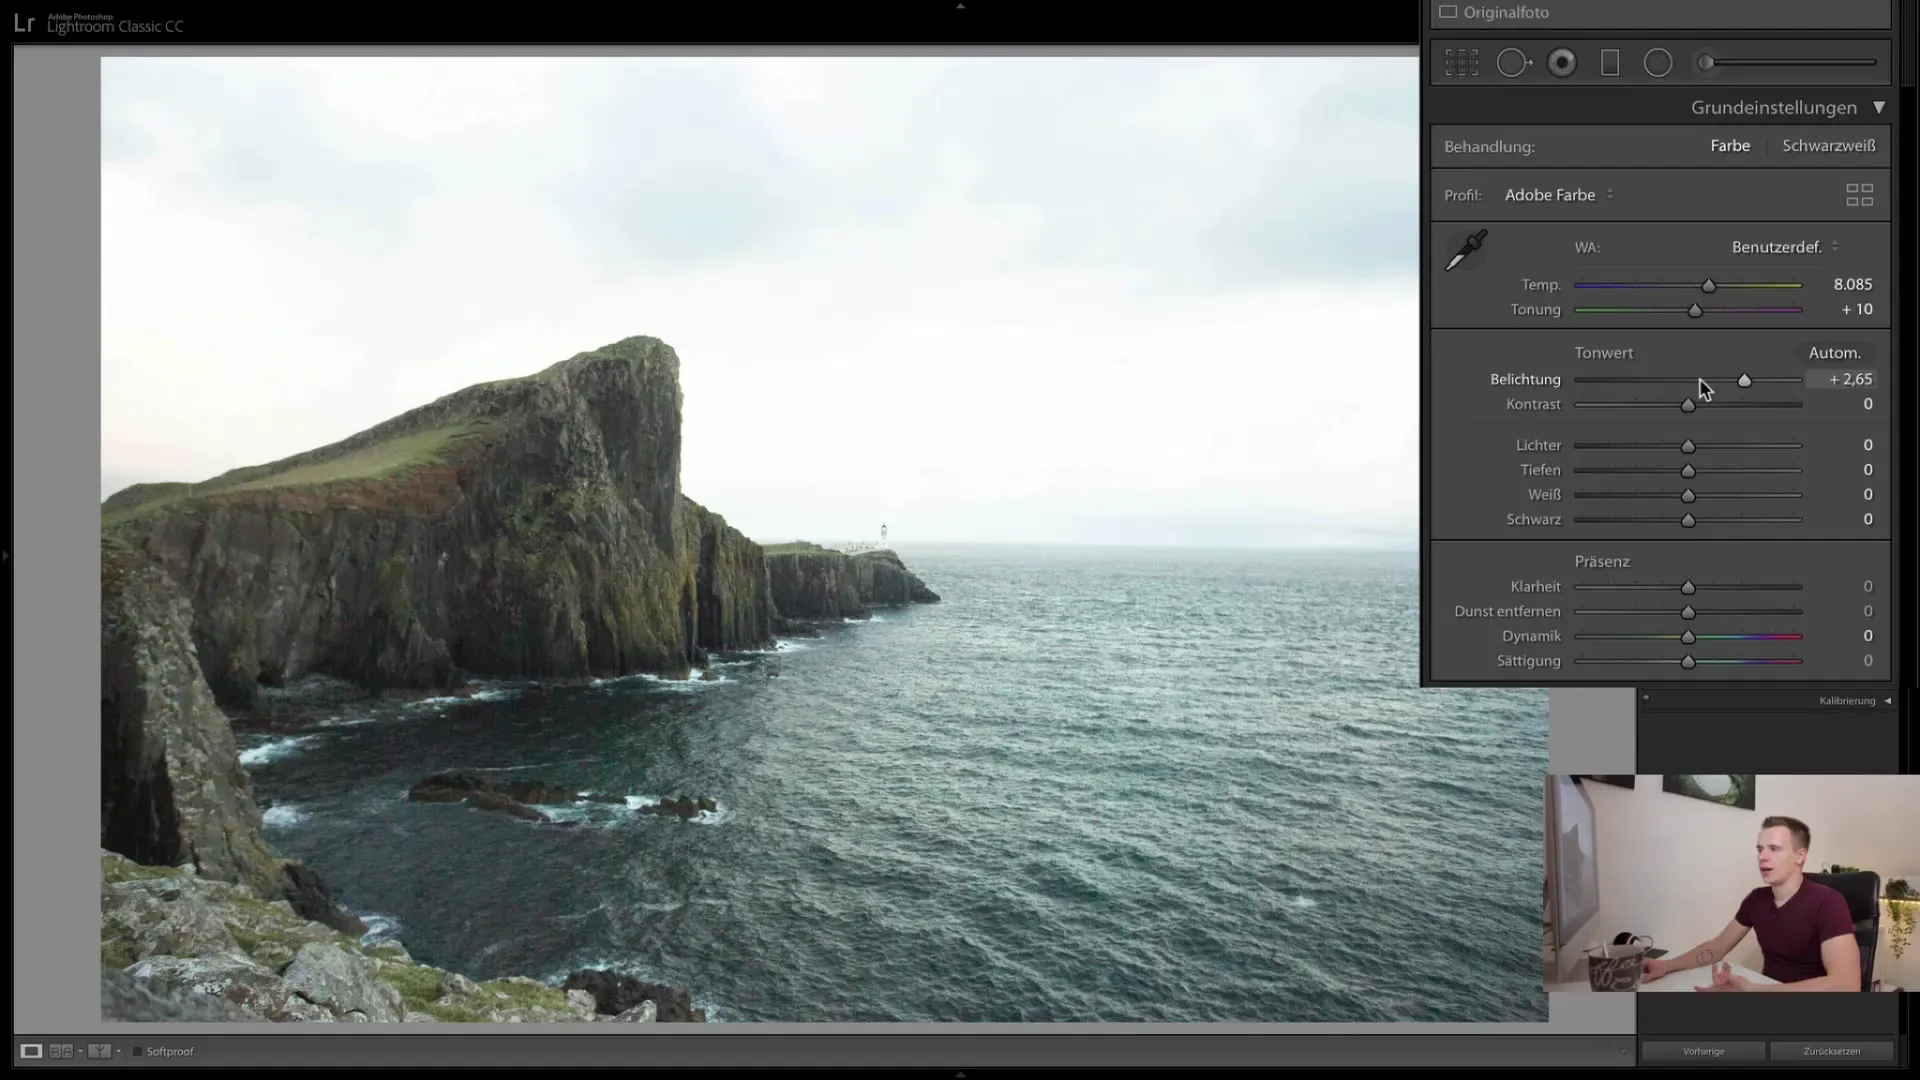1920x1080 pixels.
Task: Show the filmstrip via bottom arrow
Action: click(x=960, y=1074)
